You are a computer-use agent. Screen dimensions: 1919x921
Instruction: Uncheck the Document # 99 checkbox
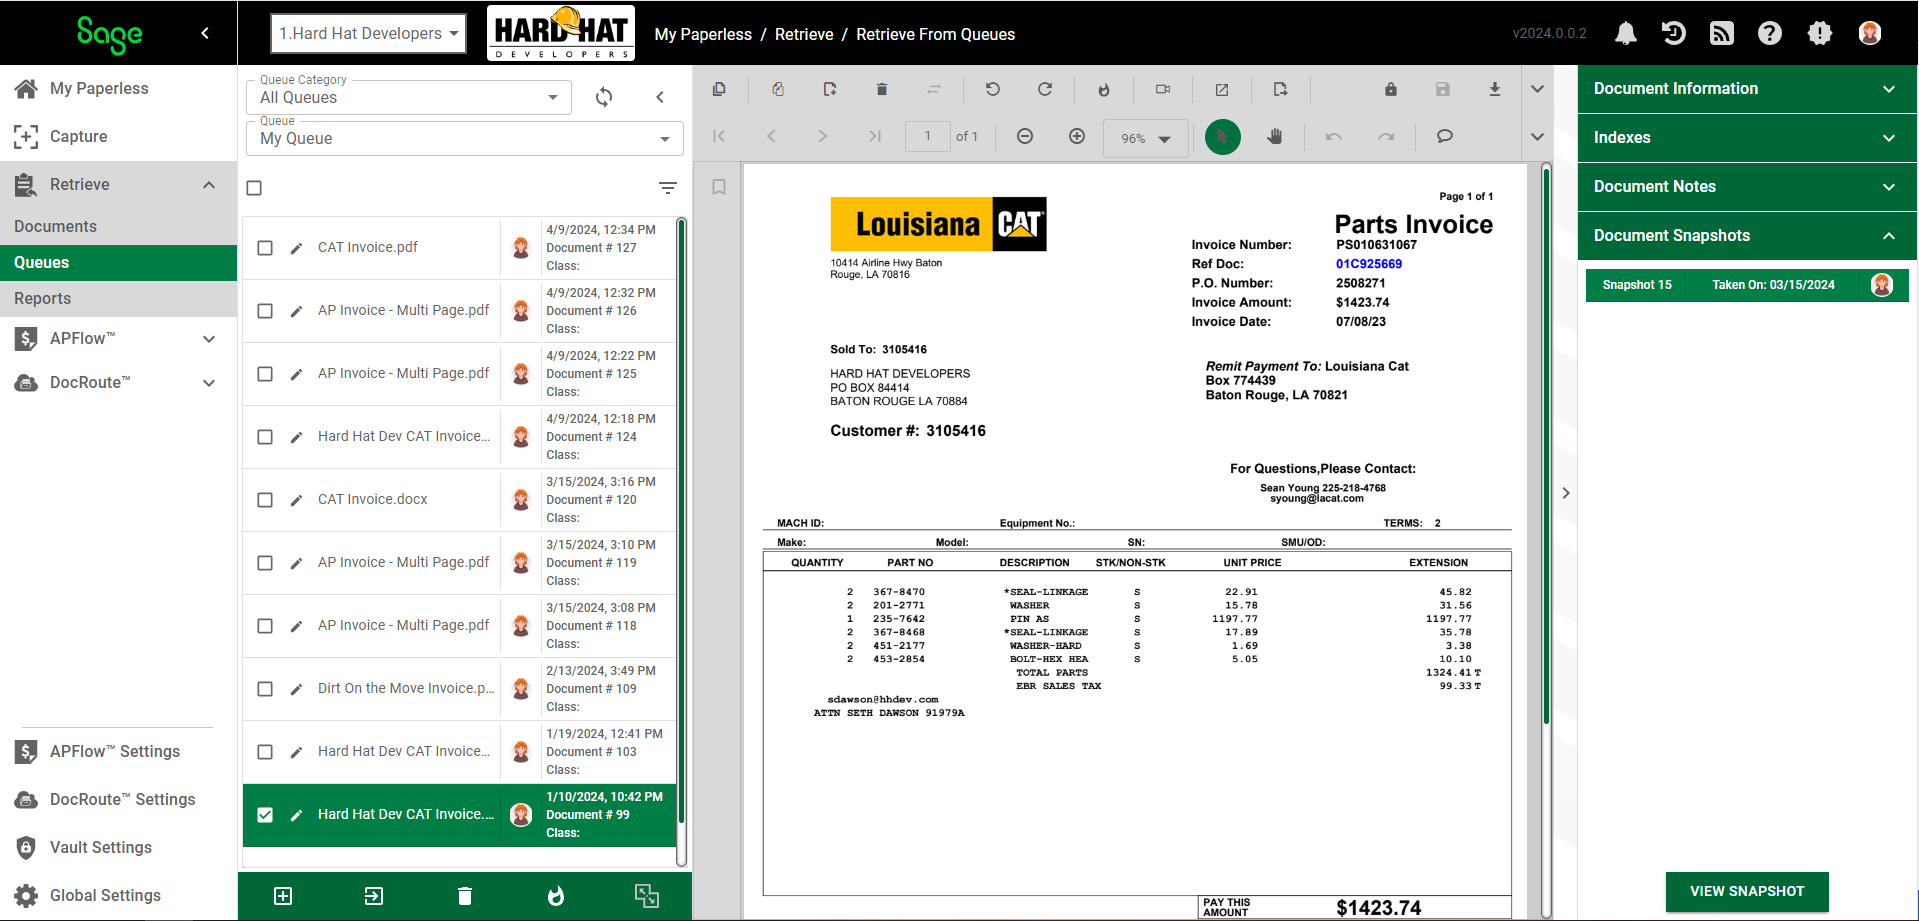click(x=265, y=815)
